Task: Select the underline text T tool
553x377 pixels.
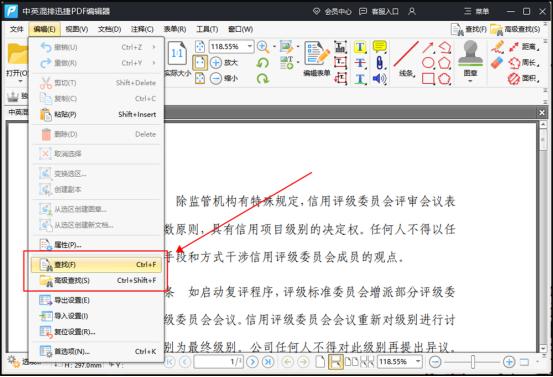Action: pos(360,78)
